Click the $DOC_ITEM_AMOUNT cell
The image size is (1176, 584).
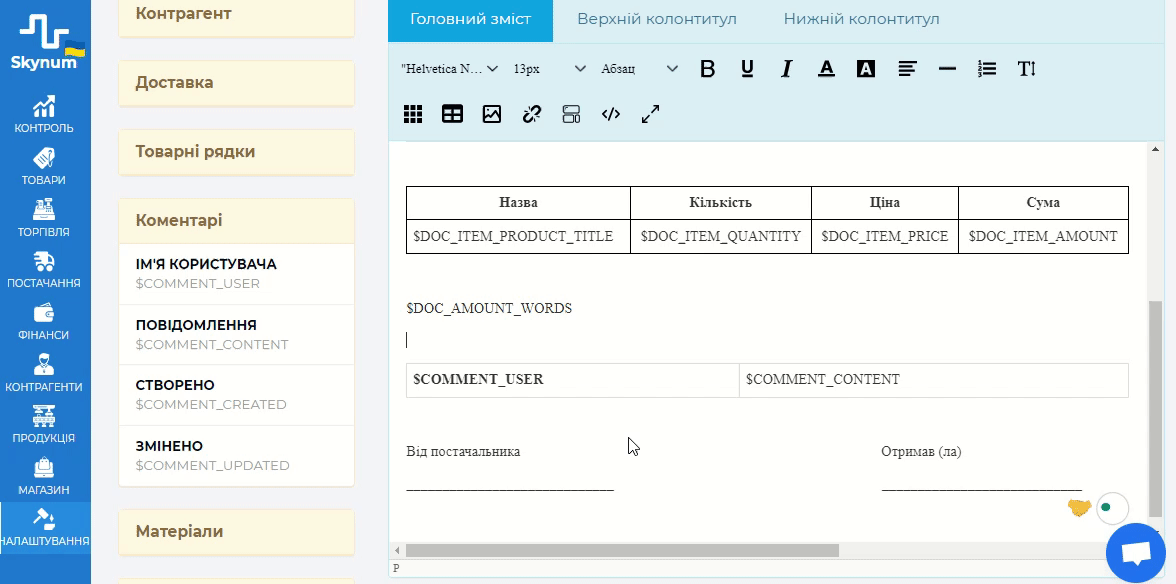point(1043,236)
